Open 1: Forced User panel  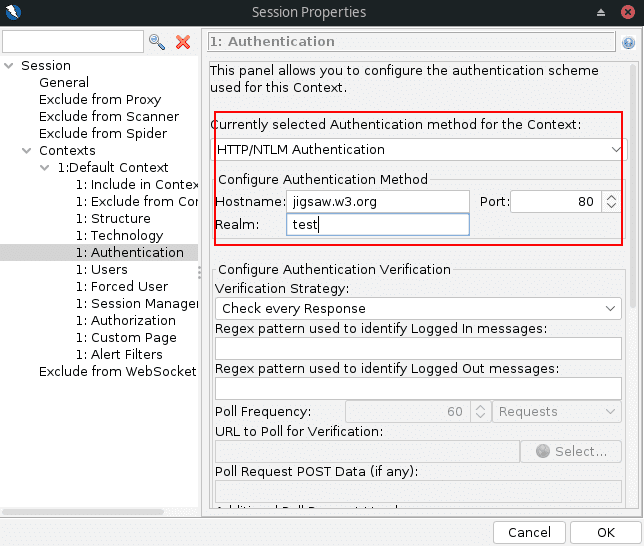(x=122, y=286)
